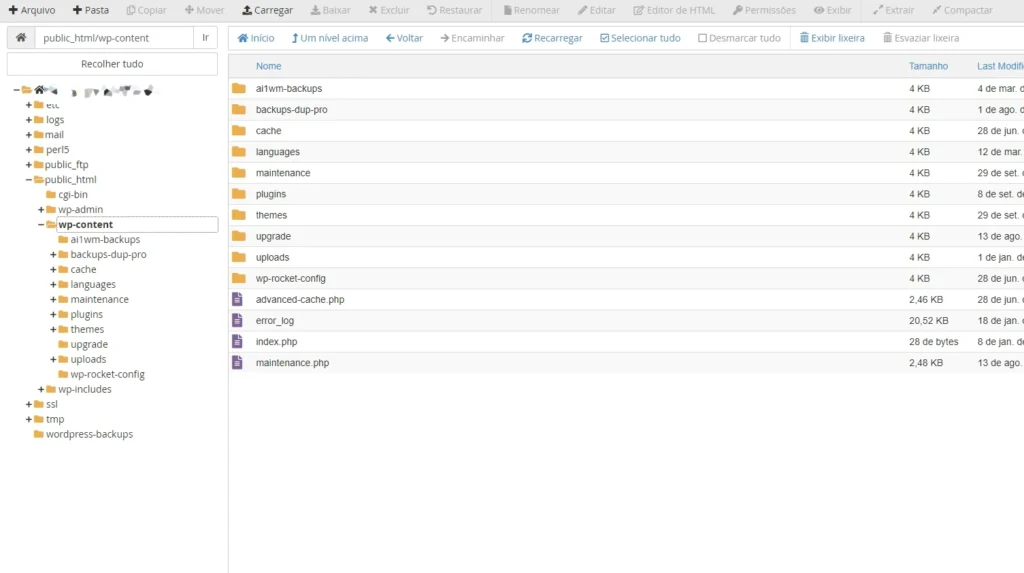
Task: Click Um nível acima
Action: coord(330,38)
